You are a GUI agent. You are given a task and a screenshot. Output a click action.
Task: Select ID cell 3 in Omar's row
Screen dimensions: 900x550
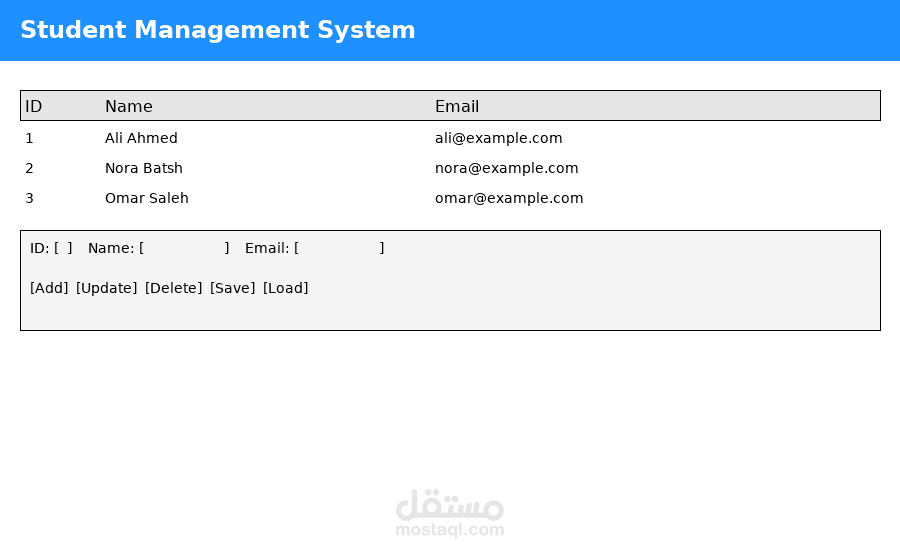pyautogui.click(x=29, y=197)
